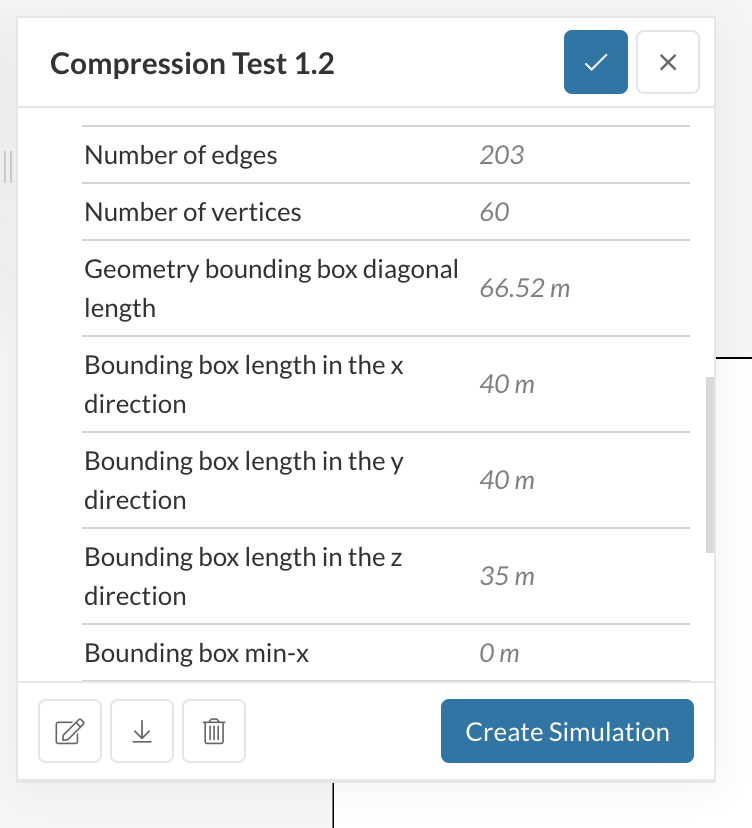Delete geometry using the trash icon

coord(214,732)
